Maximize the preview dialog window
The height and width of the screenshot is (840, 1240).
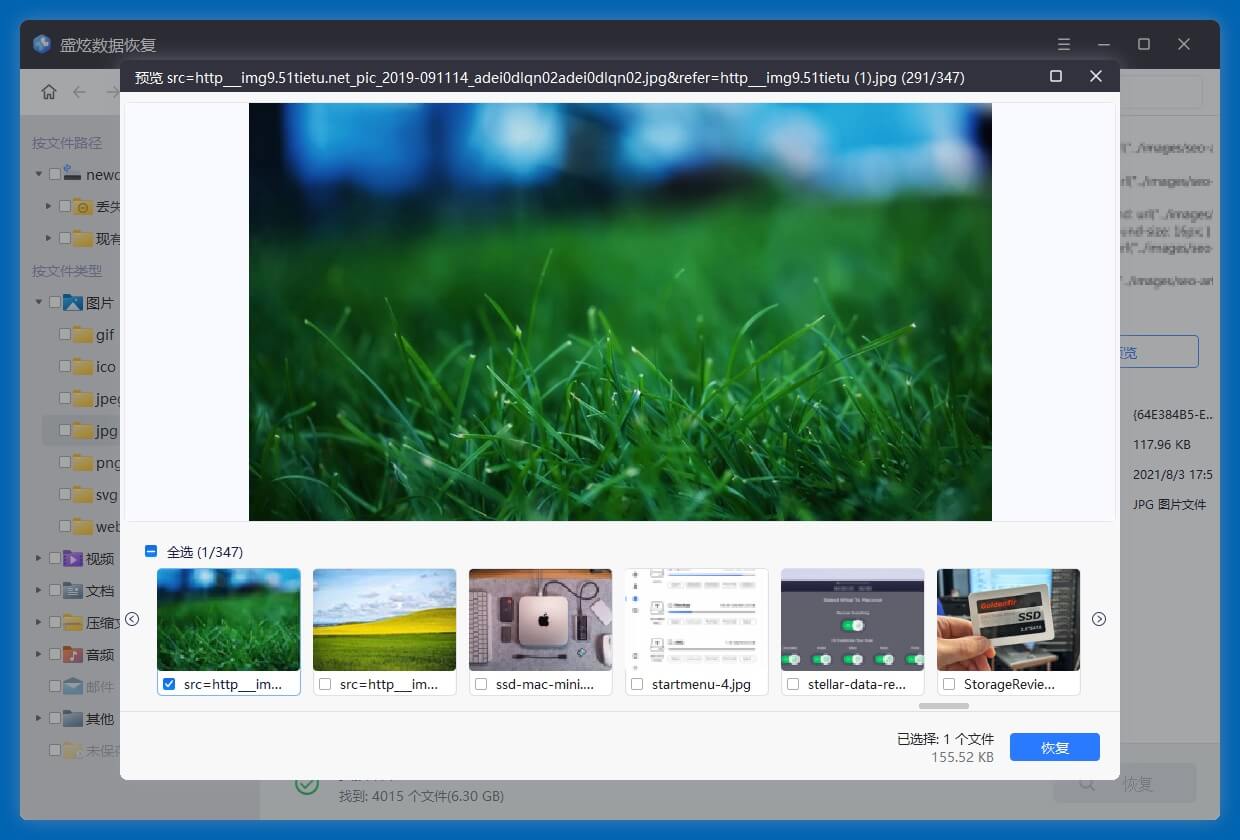pyautogui.click(x=1055, y=77)
